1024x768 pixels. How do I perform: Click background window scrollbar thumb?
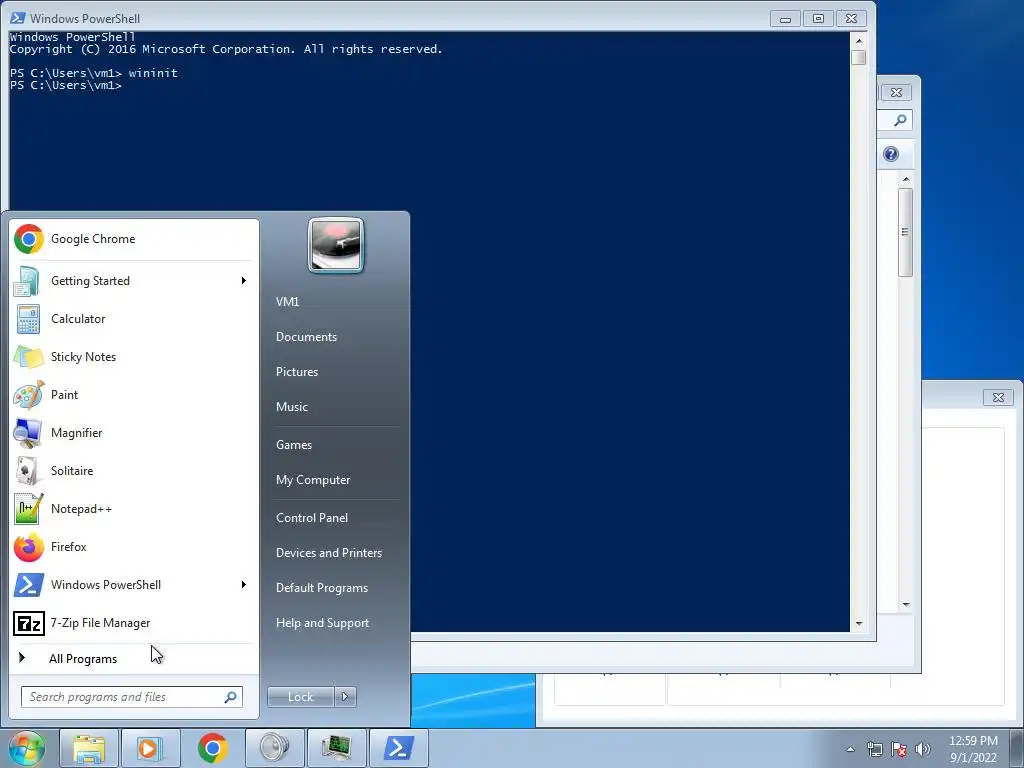905,232
